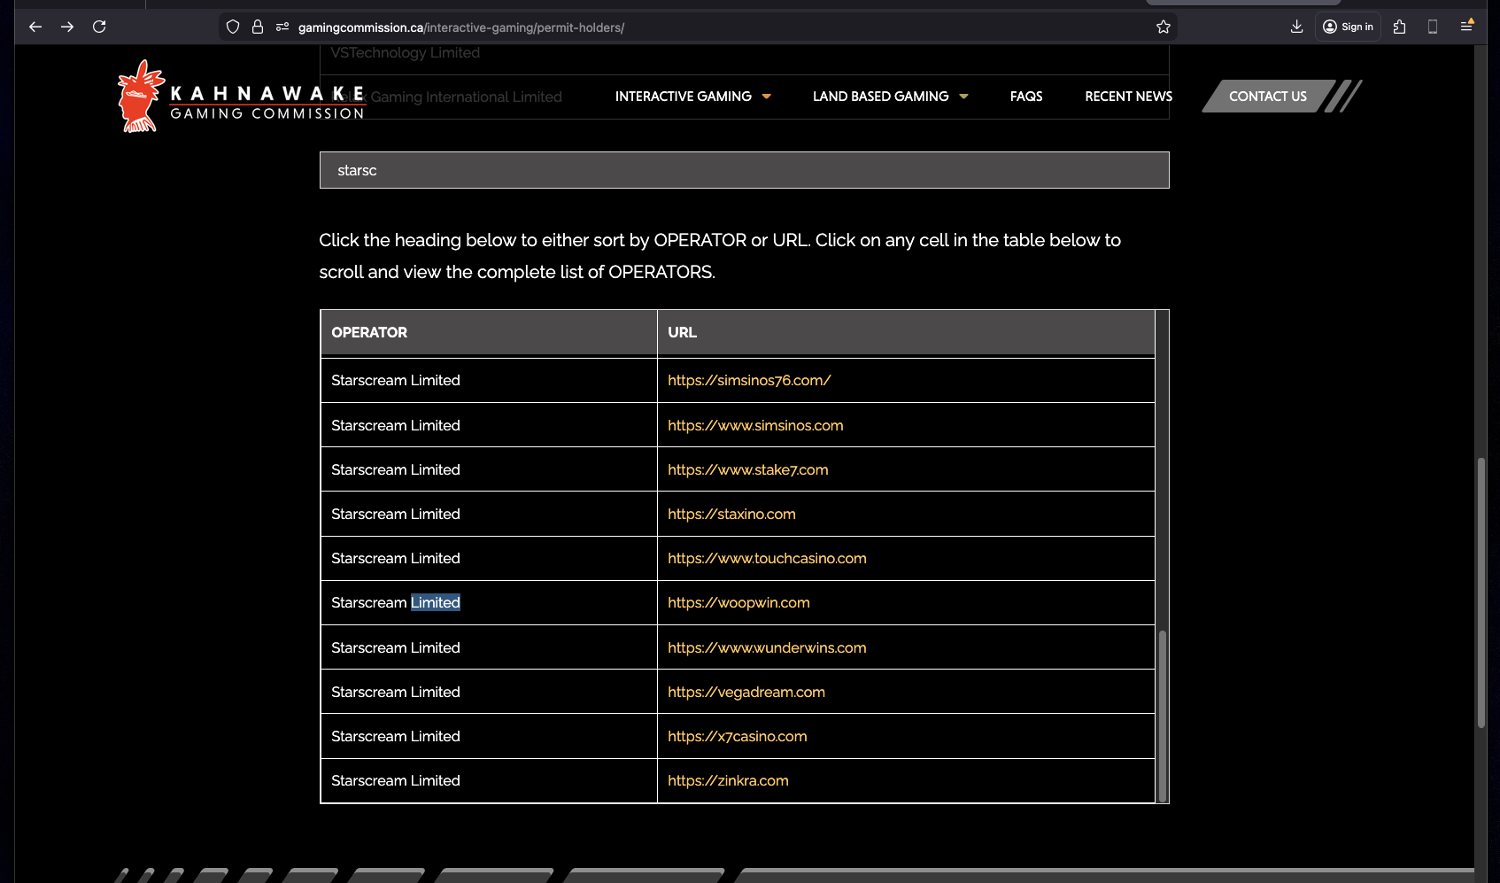Bookmark this page with the star icon

(1163, 27)
